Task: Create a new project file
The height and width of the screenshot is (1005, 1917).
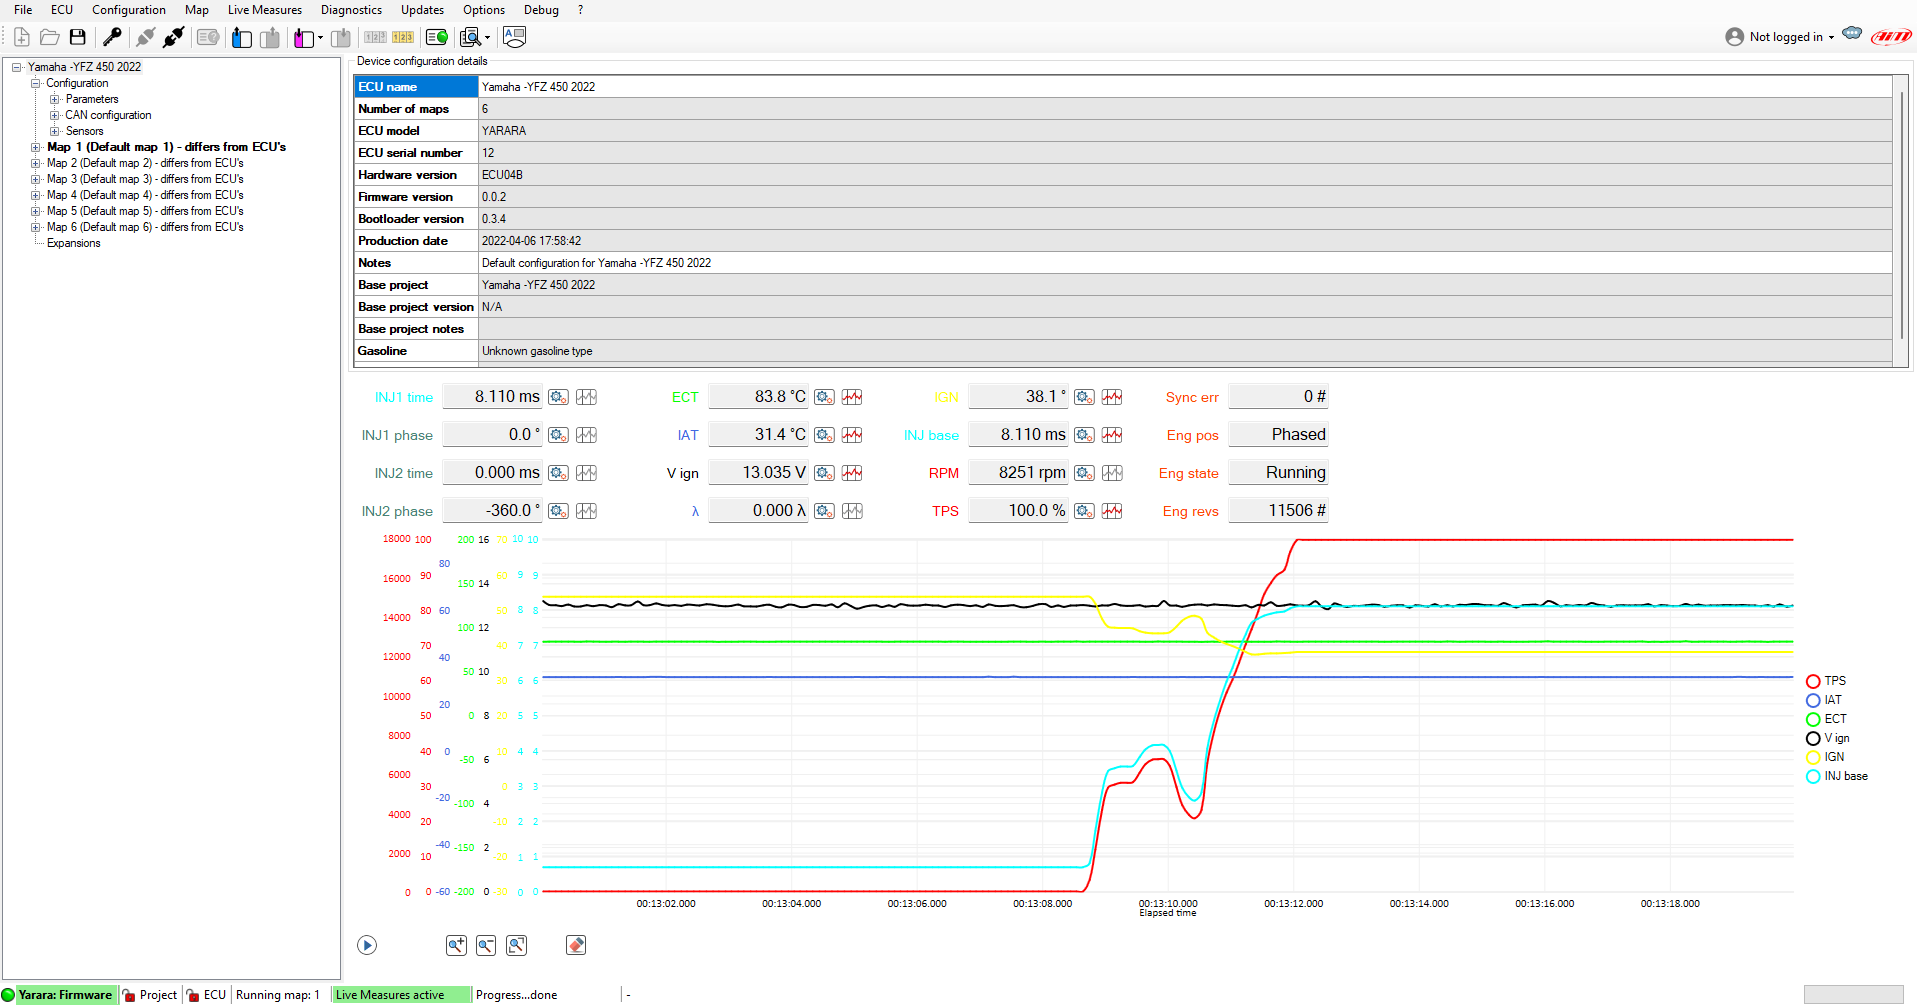Action: (21, 37)
